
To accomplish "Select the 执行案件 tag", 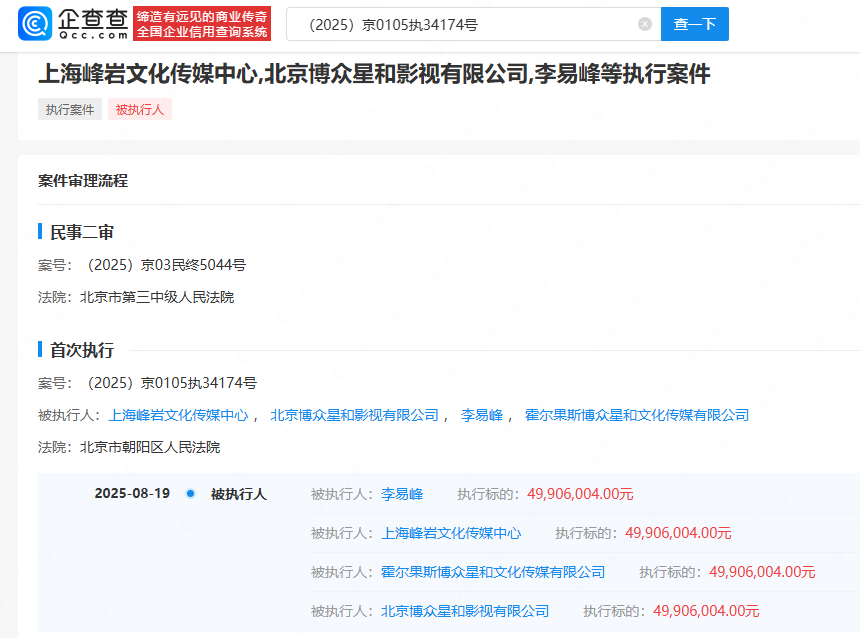I will pyautogui.click(x=69, y=109).
